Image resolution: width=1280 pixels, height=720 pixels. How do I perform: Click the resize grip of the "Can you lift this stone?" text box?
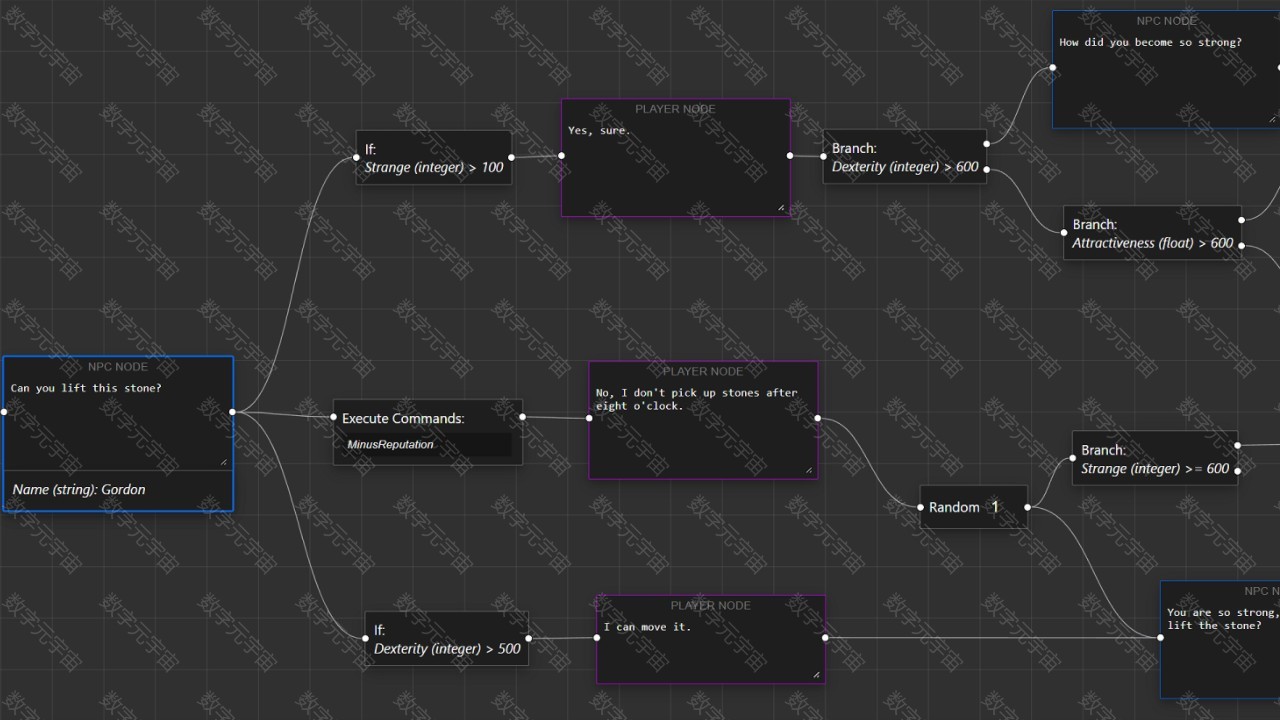point(224,461)
